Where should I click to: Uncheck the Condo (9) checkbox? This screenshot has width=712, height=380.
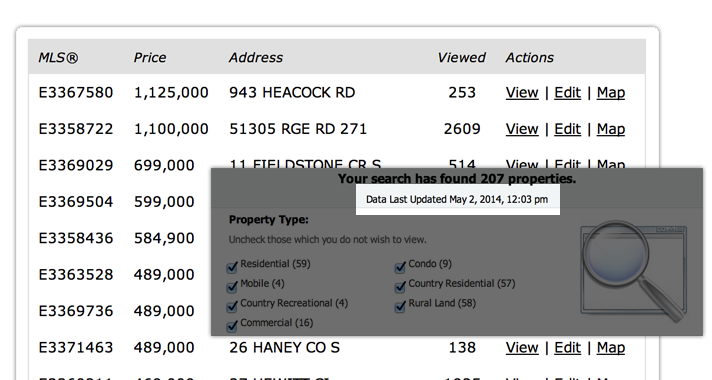point(400,267)
